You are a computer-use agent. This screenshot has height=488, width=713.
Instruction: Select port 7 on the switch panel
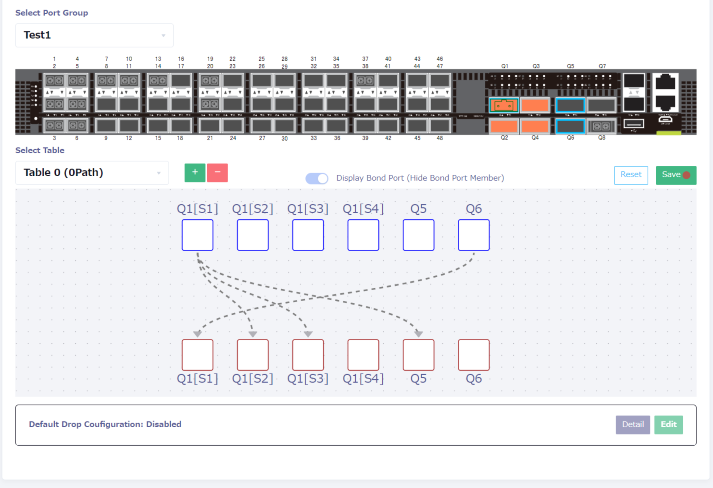tap(106, 81)
